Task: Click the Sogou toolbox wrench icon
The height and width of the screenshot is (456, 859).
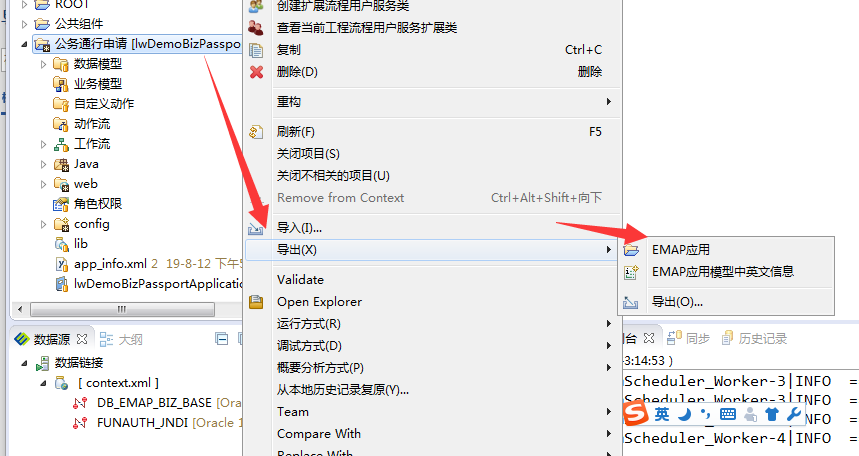Action: coord(794,414)
